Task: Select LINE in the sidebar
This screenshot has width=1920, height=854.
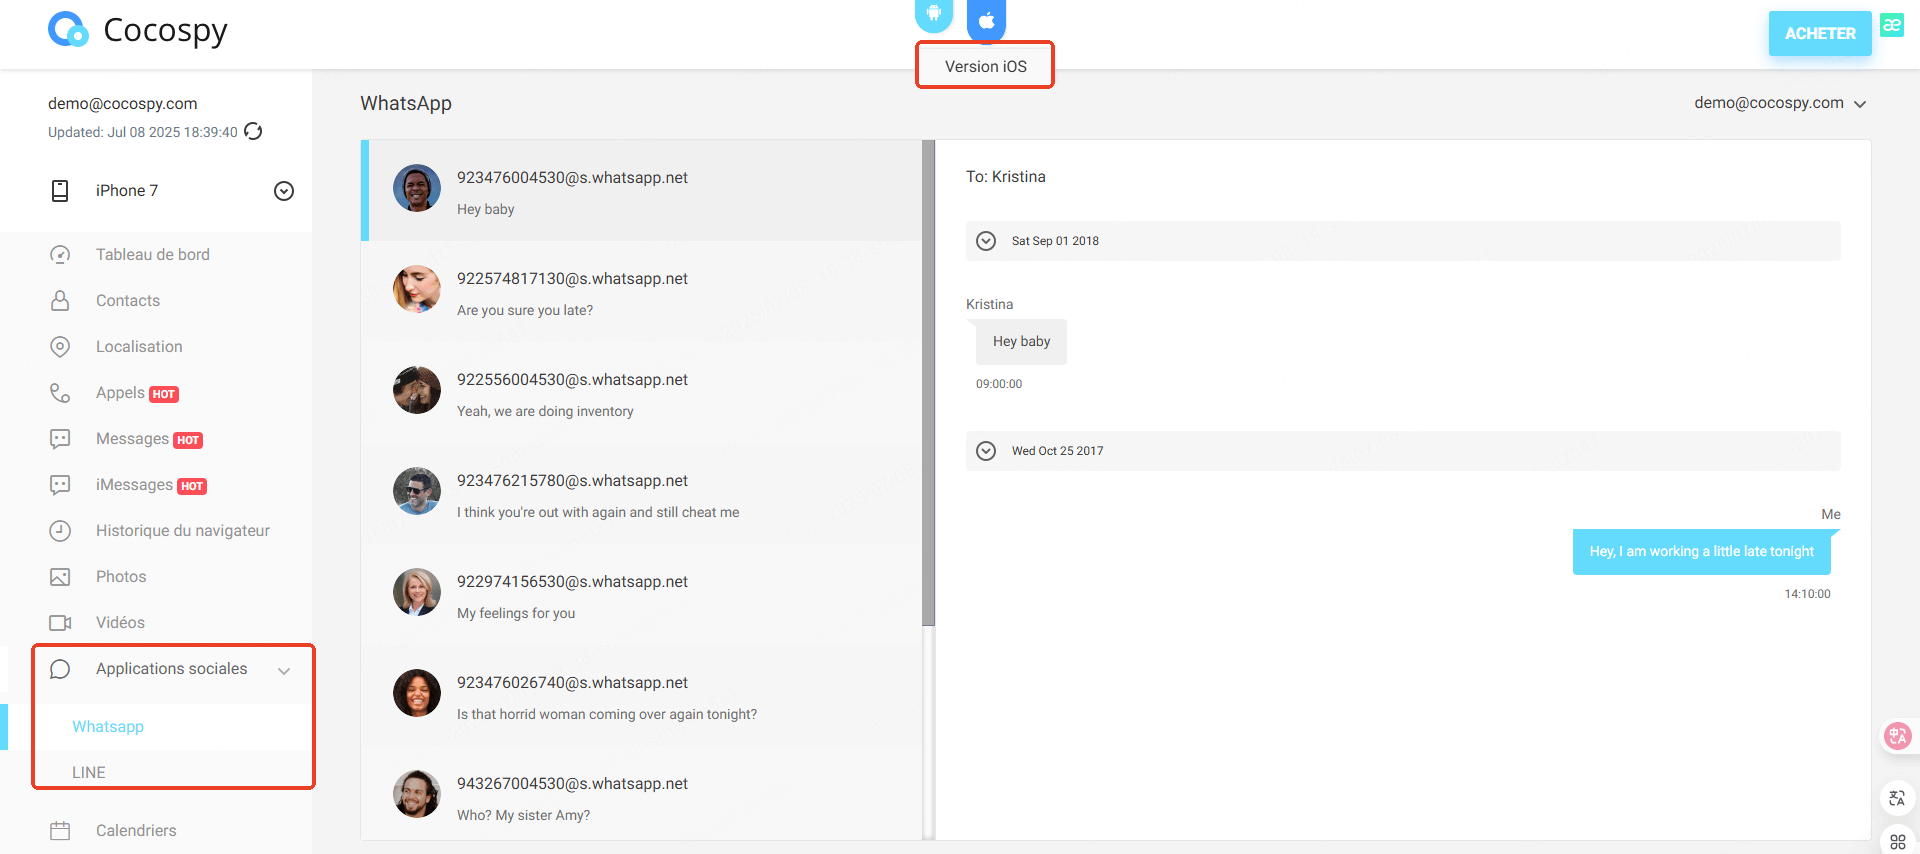Action: (89, 772)
